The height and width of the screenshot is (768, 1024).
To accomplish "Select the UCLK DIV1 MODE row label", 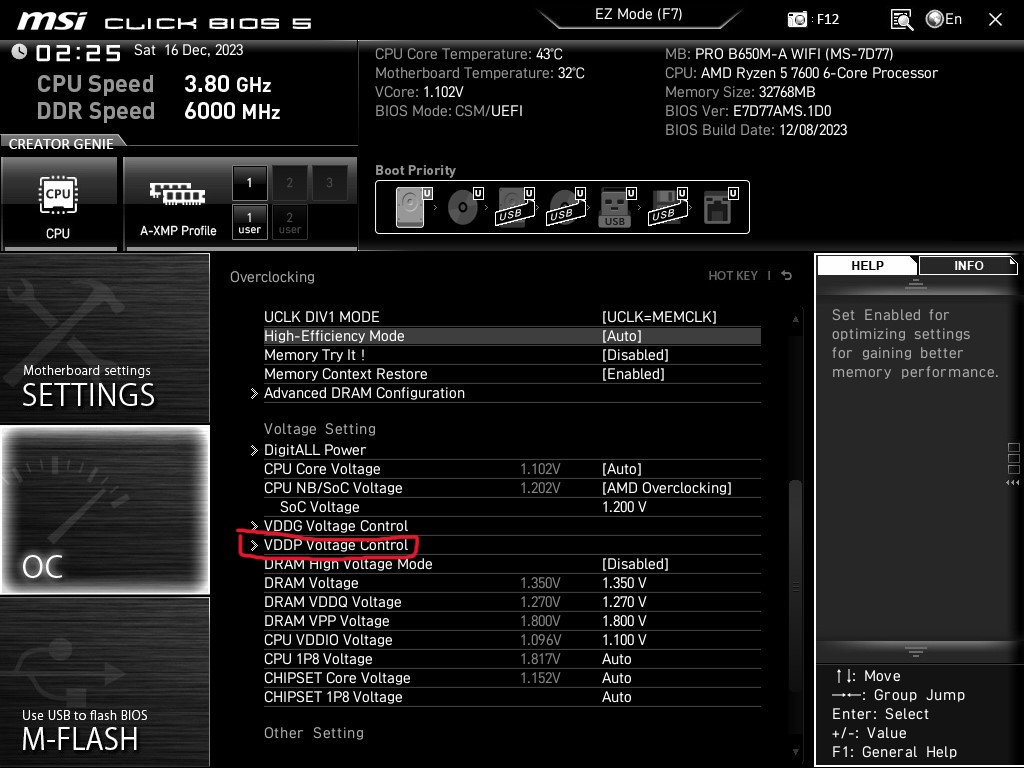I will 321,317.
